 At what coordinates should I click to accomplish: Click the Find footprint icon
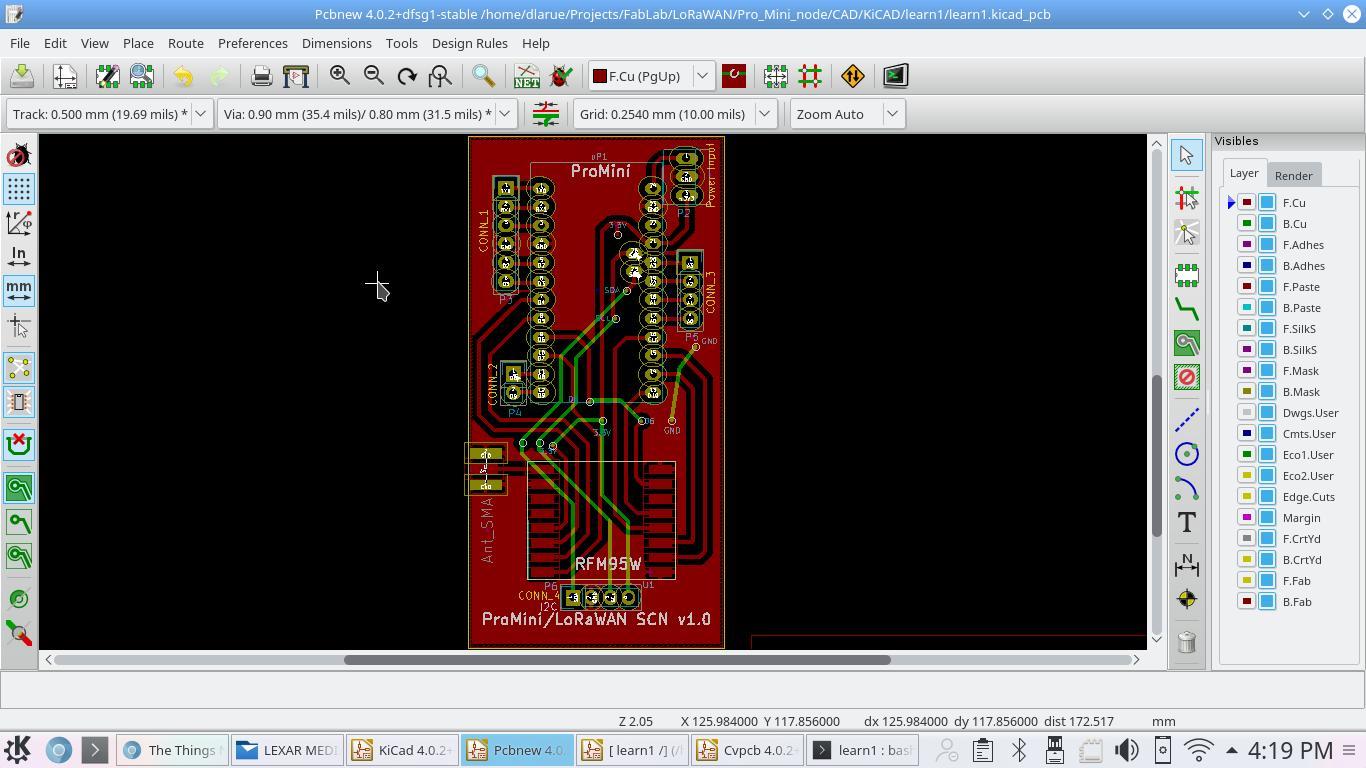tap(484, 76)
